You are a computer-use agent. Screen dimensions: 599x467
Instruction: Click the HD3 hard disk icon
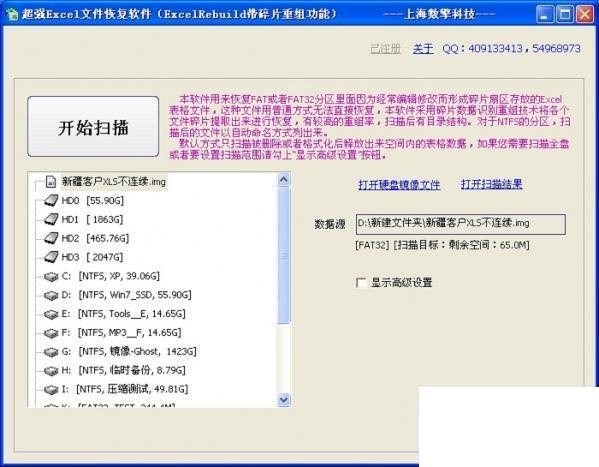pyautogui.click(x=51, y=257)
